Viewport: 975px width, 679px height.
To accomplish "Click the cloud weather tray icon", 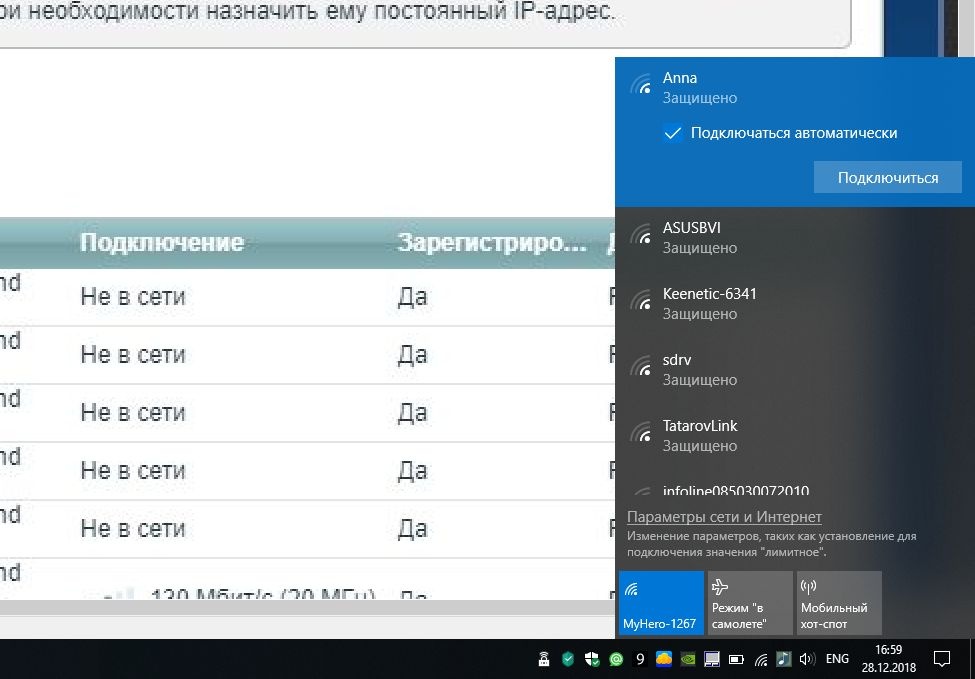I will point(664,659).
